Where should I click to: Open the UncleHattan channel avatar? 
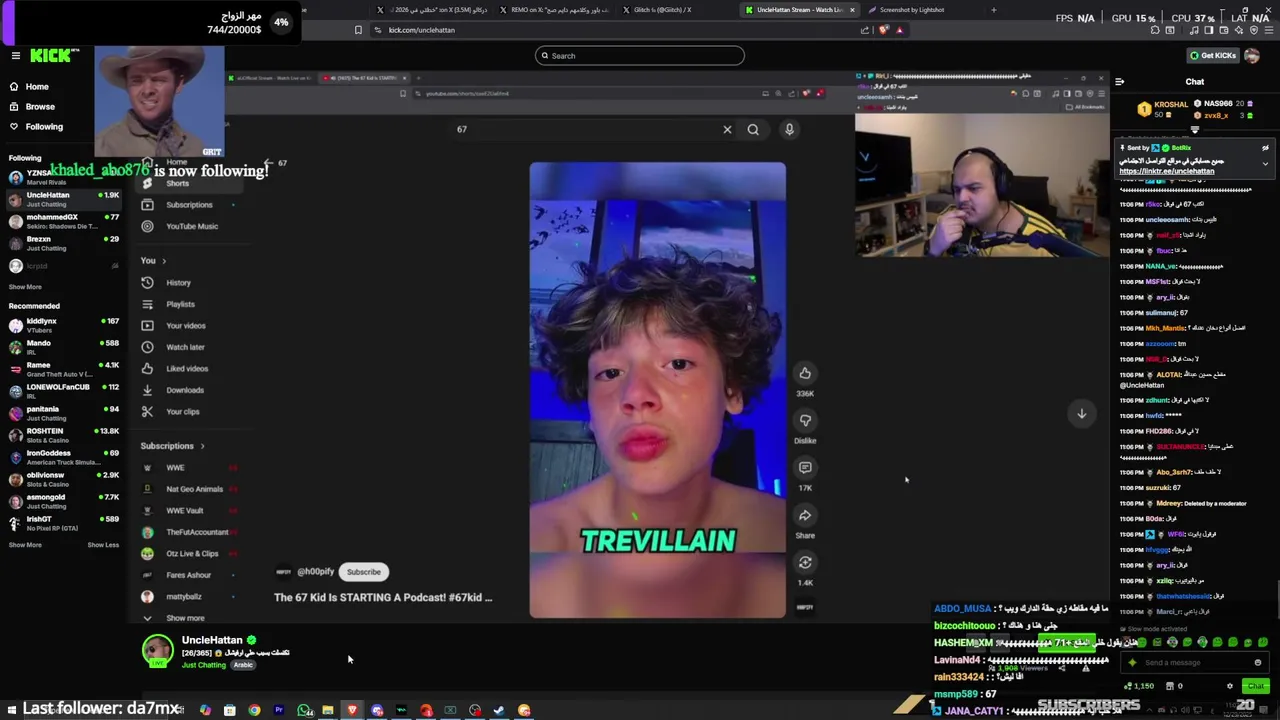pyautogui.click(x=157, y=650)
